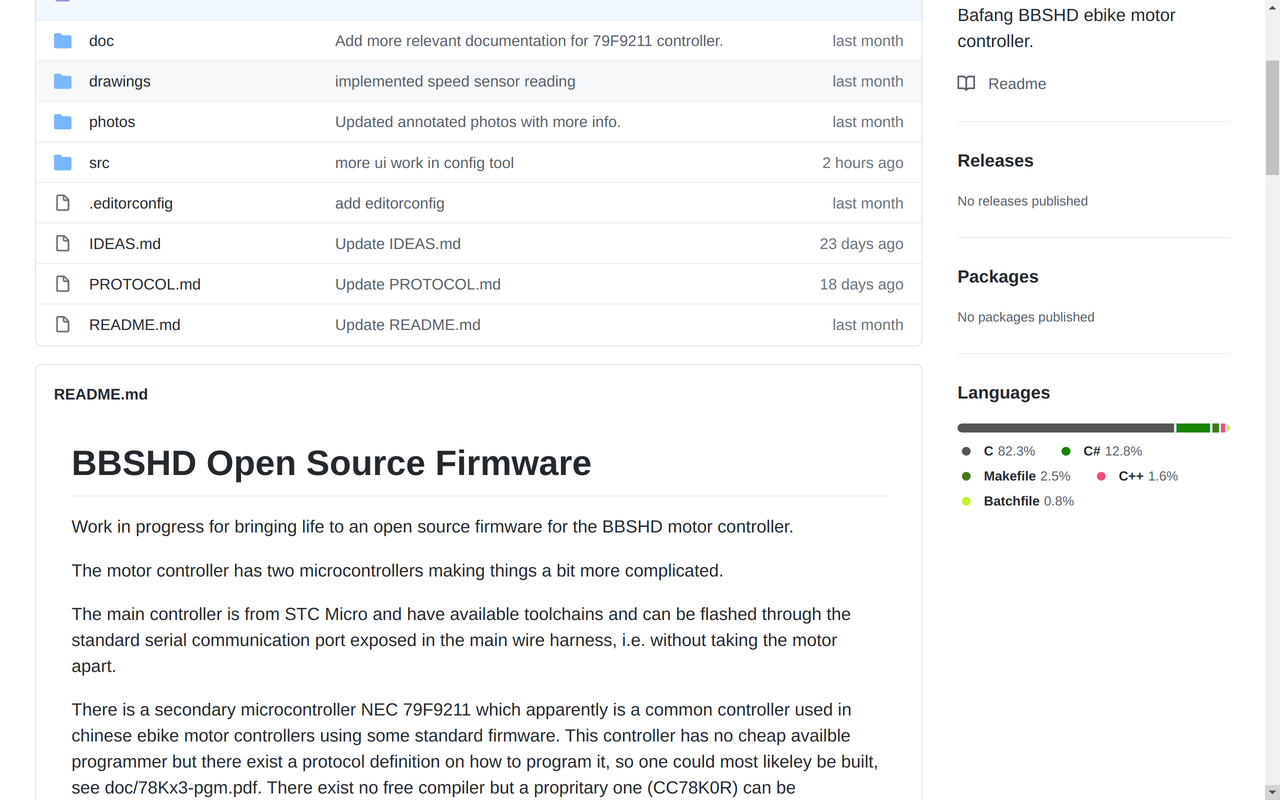
Task: Select the Makefile 2.5% language link
Action: pyautogui.click(x=1027, y=476)
